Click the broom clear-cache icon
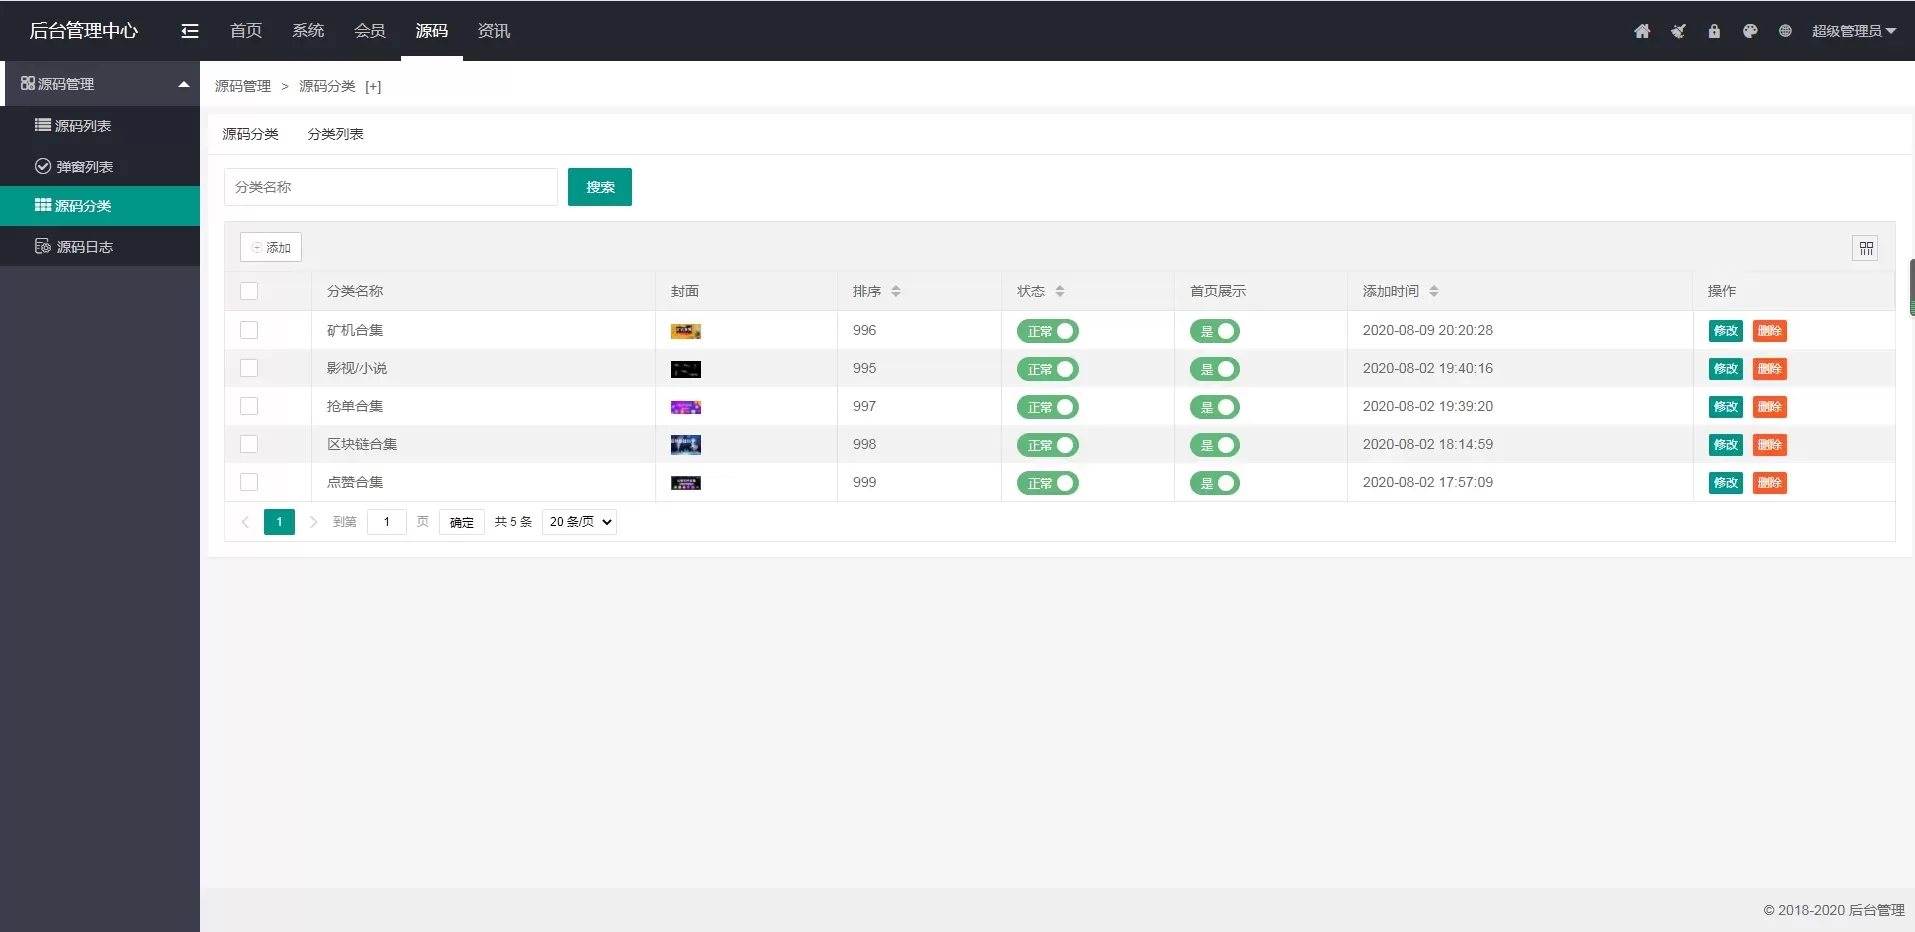Image resolution: width=1915 pixels, height=932 pixels. [1678, 31]
